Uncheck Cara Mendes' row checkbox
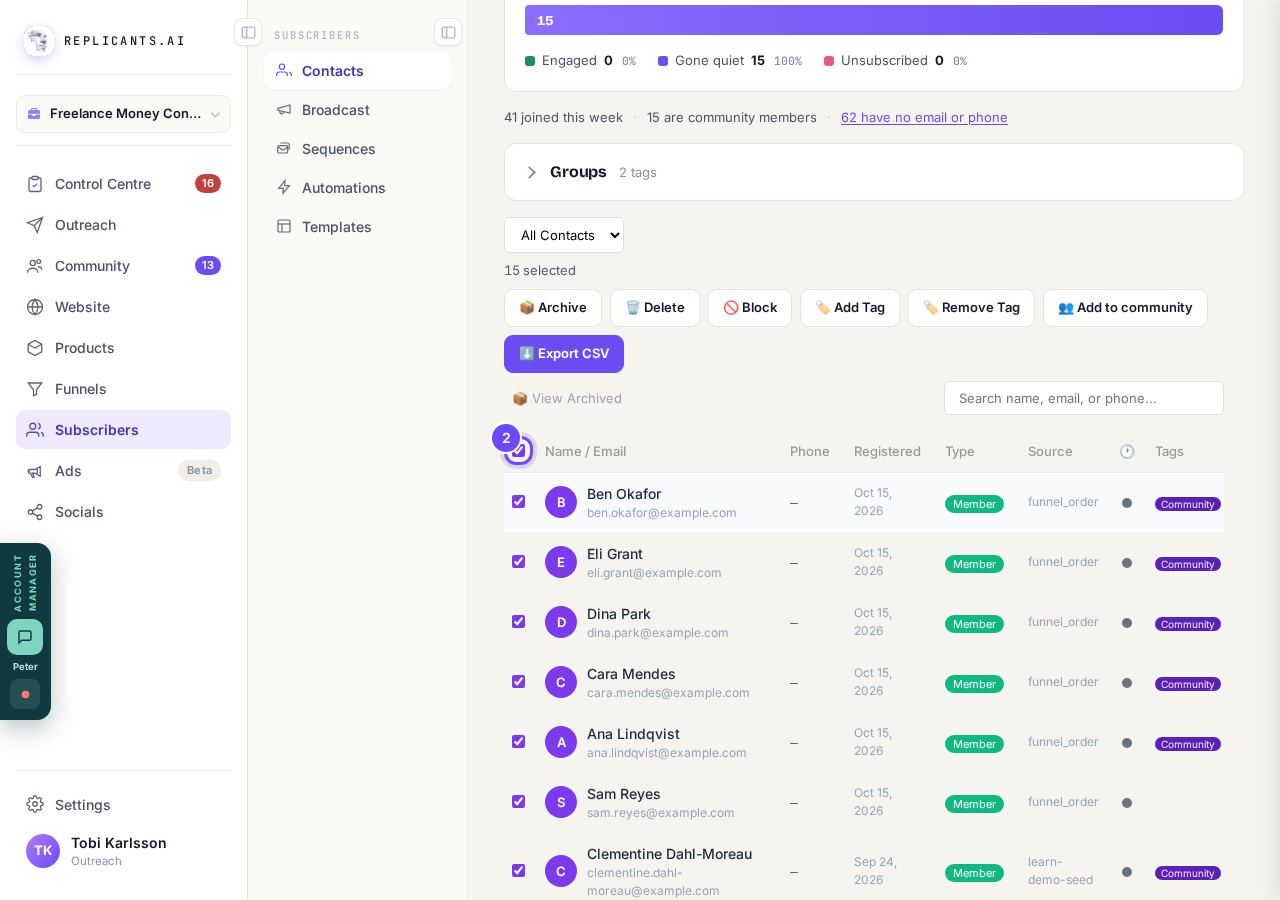1280x900 pixels. [518, 682]
